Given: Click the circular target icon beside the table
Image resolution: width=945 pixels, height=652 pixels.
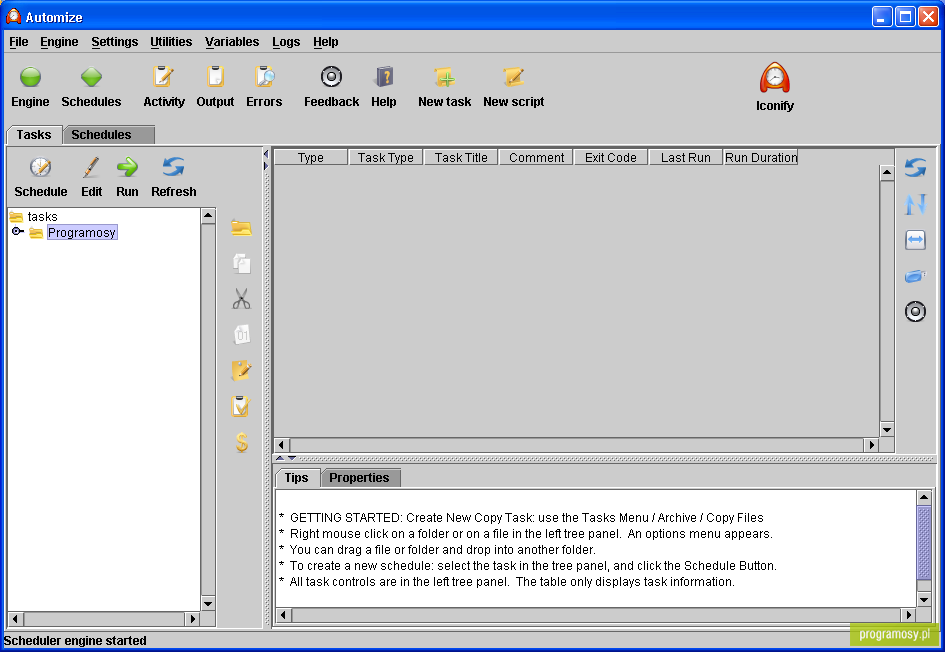Looking at the screenshot, I should click(915, 312).
